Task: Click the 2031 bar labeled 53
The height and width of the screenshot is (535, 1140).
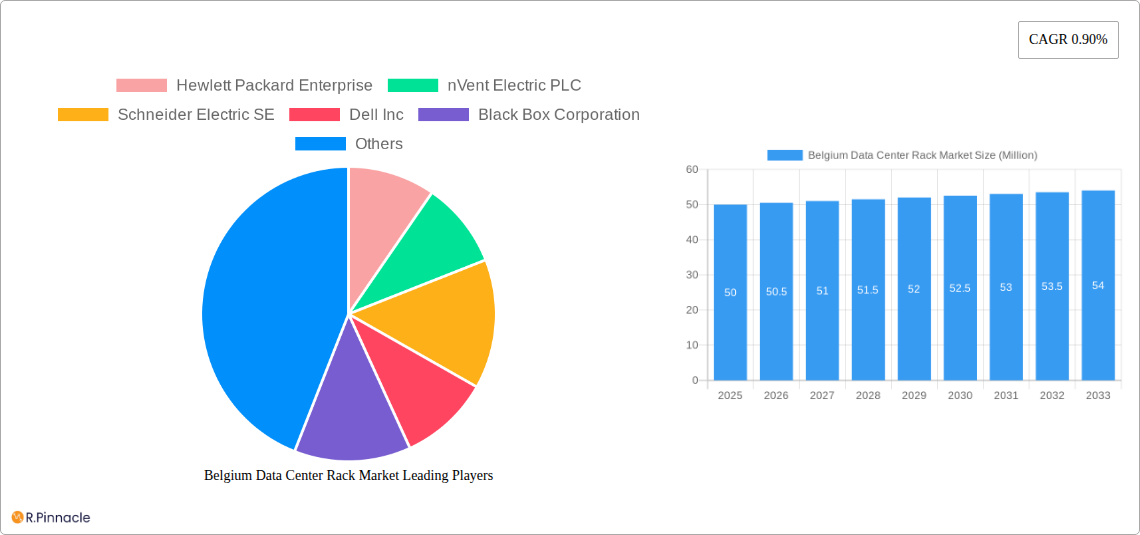Action: point(1006,287)
